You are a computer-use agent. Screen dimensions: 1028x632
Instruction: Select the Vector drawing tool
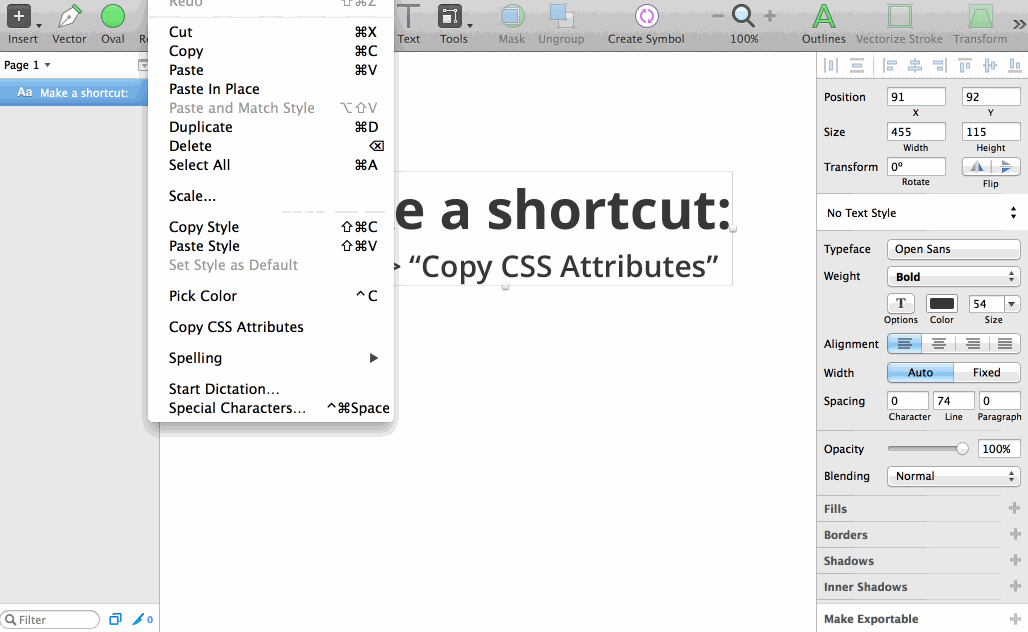(x=68, y=18)
